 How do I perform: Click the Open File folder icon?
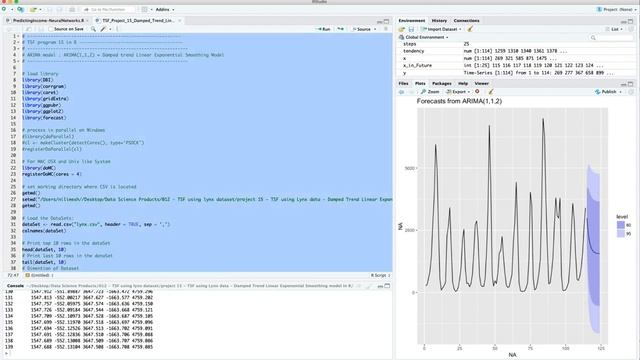(x=33, y=9)
